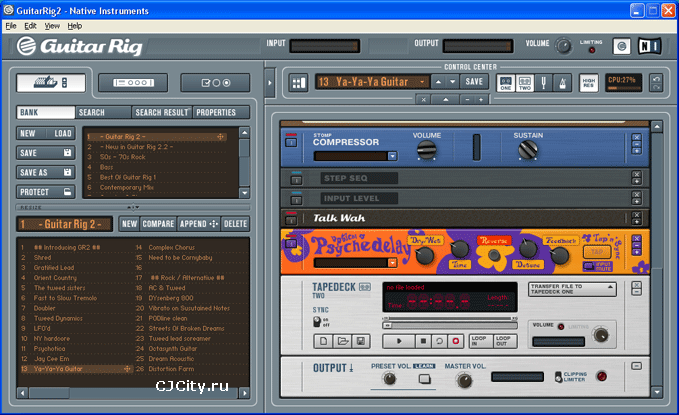Set LOOP IN point in Tapedeck

click(481, 341)
